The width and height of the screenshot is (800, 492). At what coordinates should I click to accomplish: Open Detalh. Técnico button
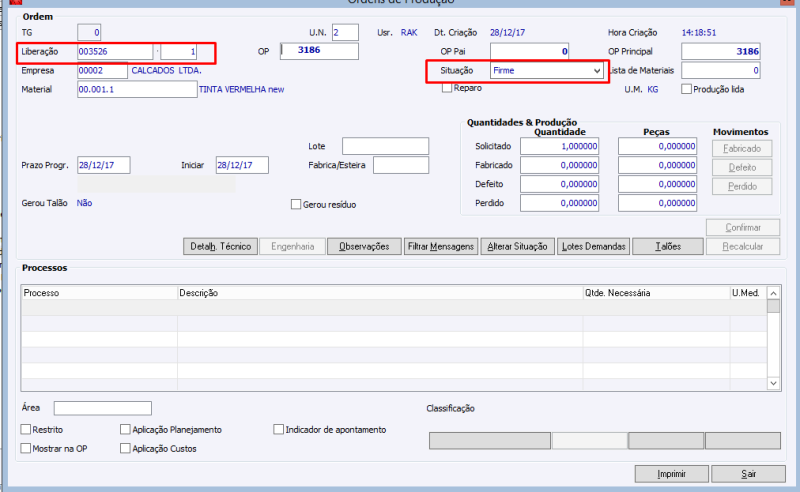220,247
